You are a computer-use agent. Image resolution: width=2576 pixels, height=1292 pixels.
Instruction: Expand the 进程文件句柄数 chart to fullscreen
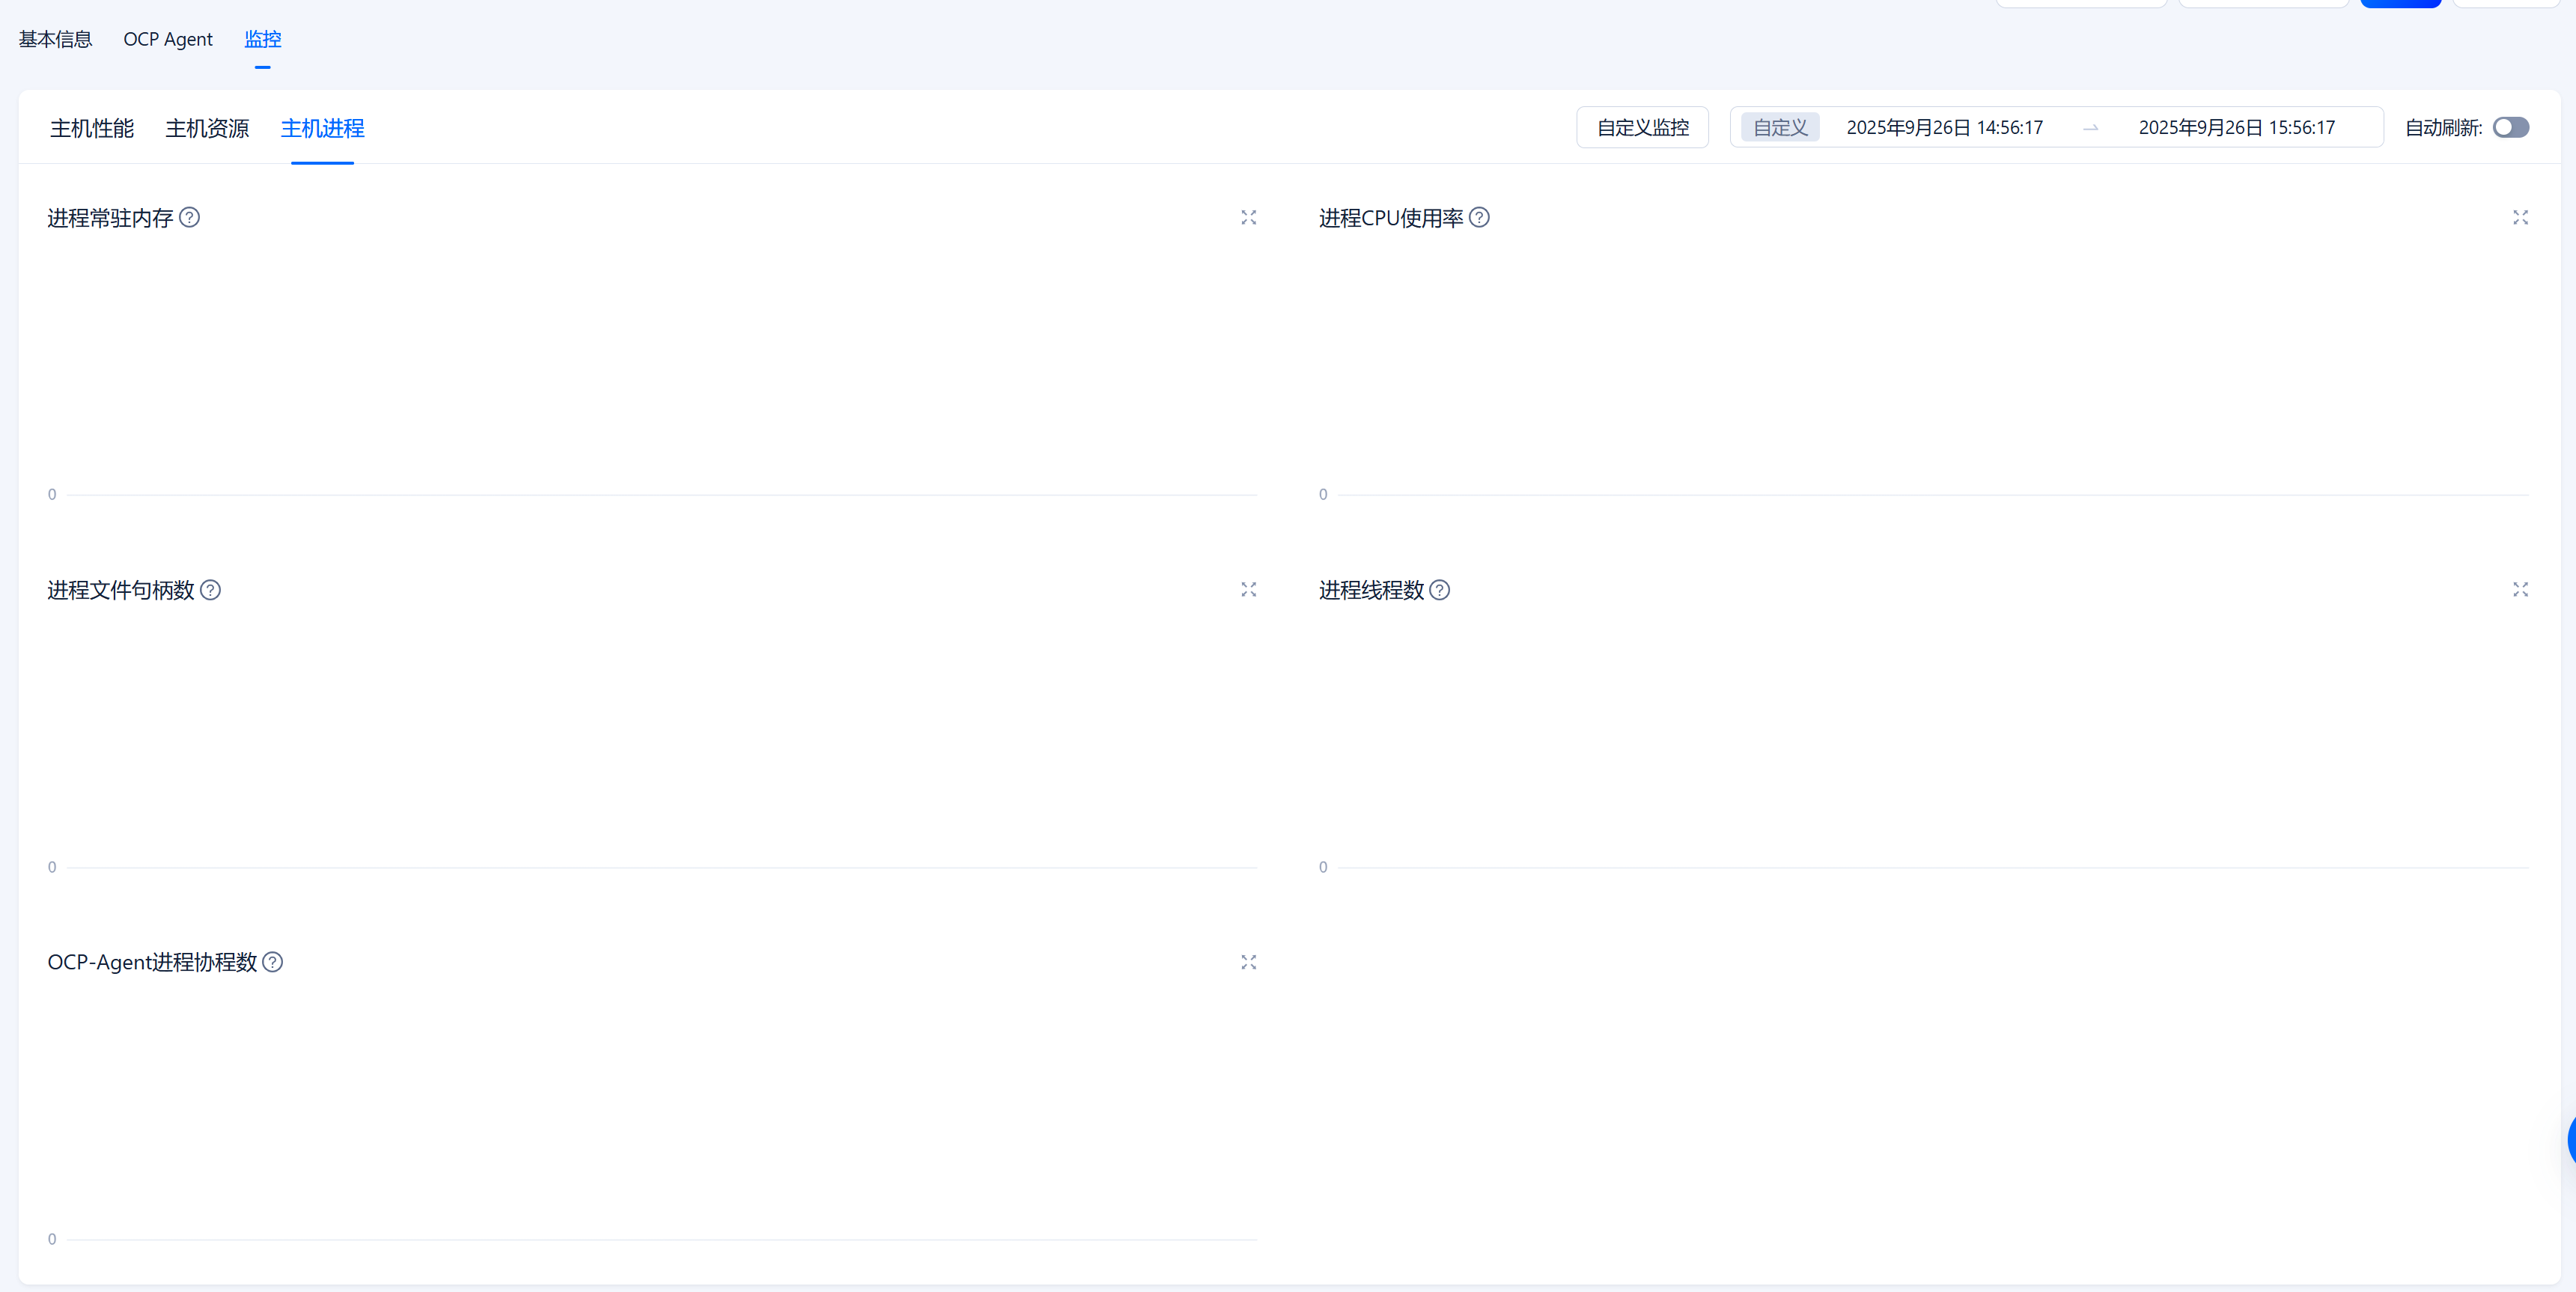coord(1248,589)
